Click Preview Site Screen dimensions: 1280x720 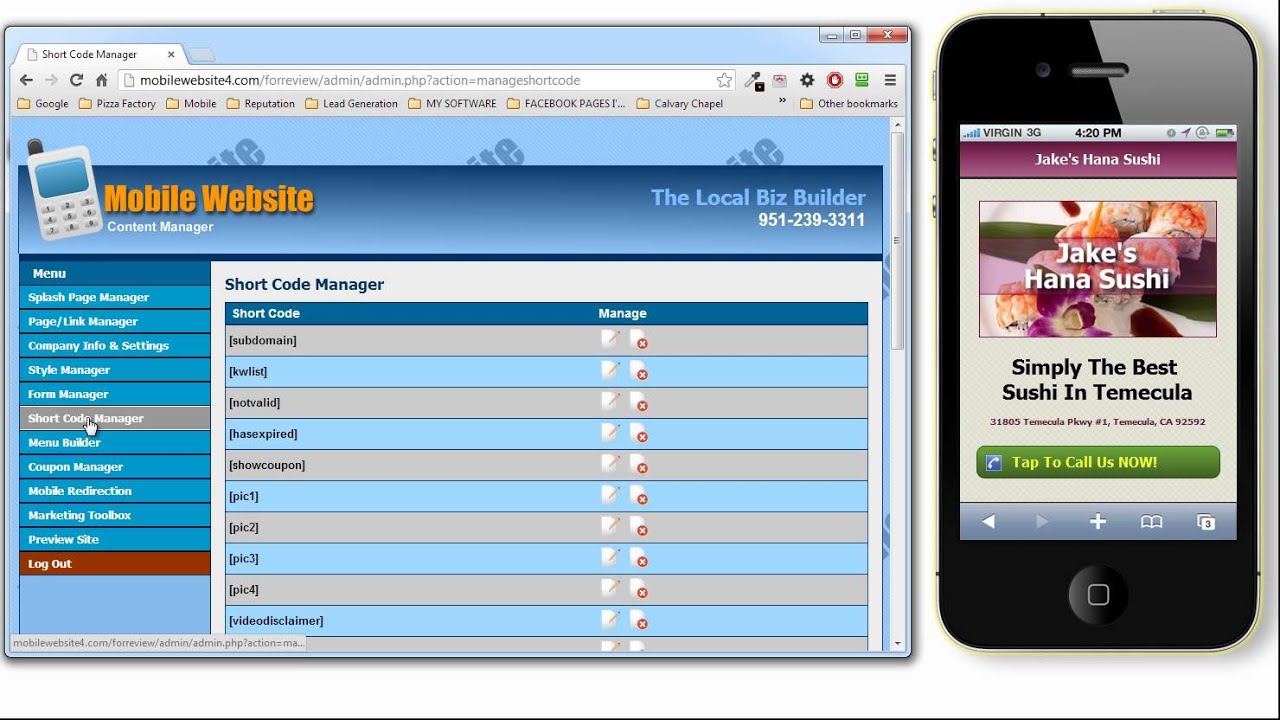click(x=115, y=539)
